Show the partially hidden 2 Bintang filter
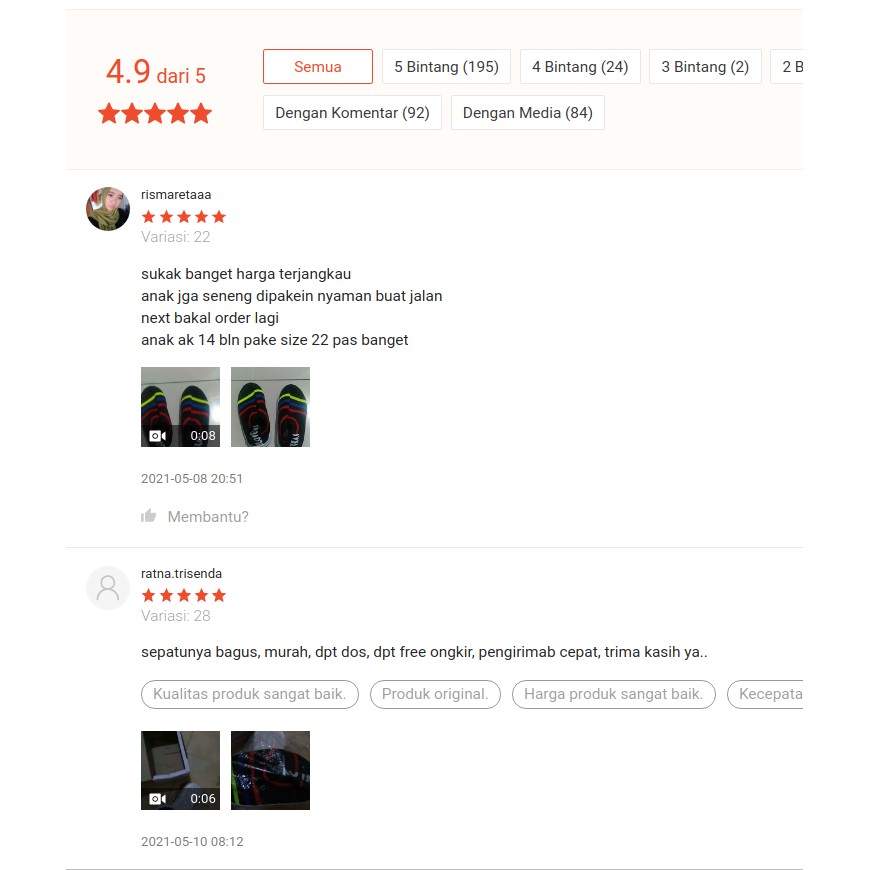Screen dimensions: 870x870 click(x=787, y=67)
